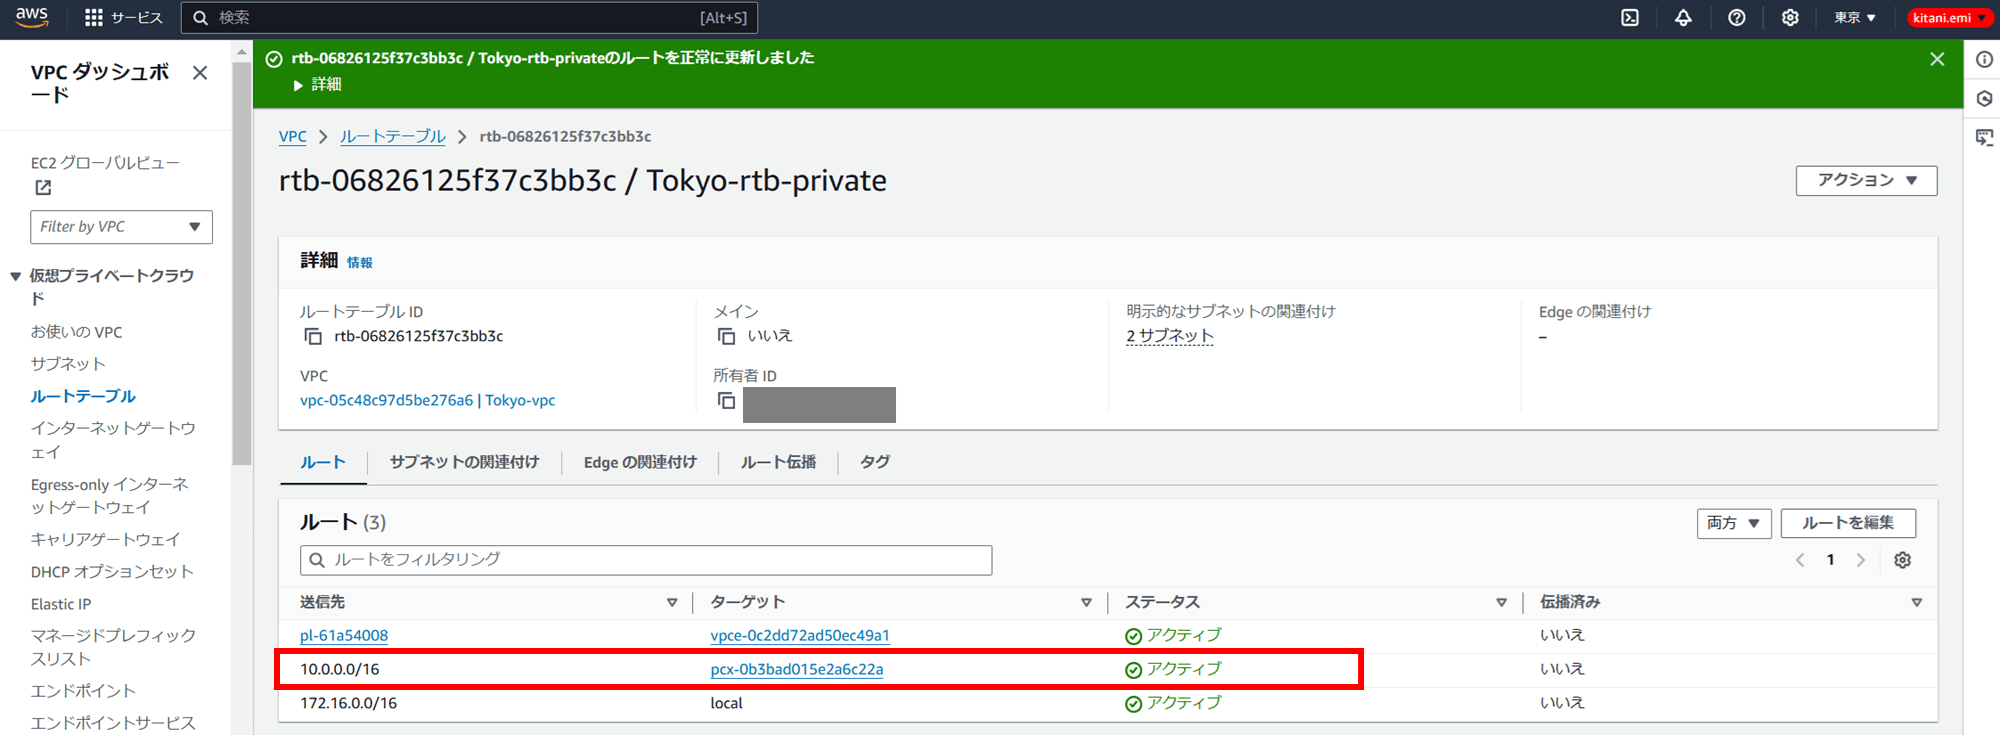The image size is (2000, 735).
Task: Open エンドポイント in sidebar
Action: click(x=83, y=691)
